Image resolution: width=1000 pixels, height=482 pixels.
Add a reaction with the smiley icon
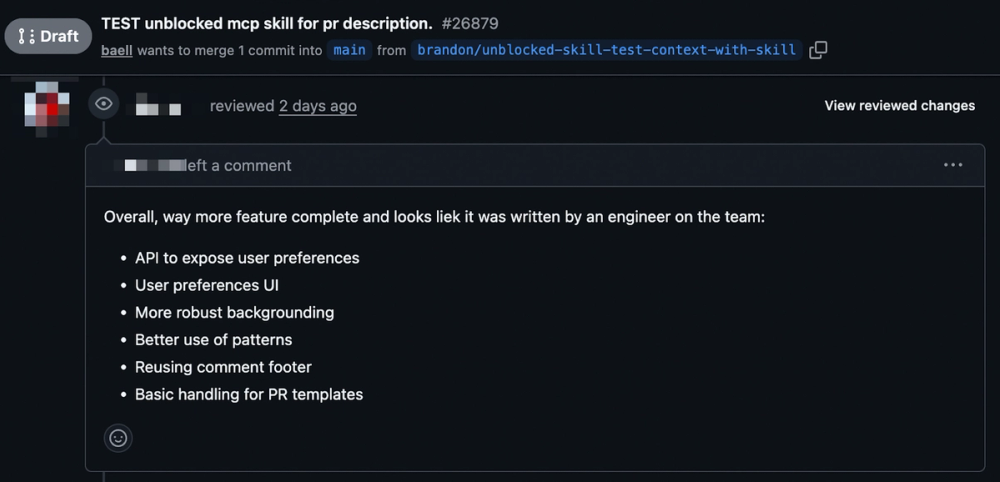pyautogui.click(x=118, y=438)
